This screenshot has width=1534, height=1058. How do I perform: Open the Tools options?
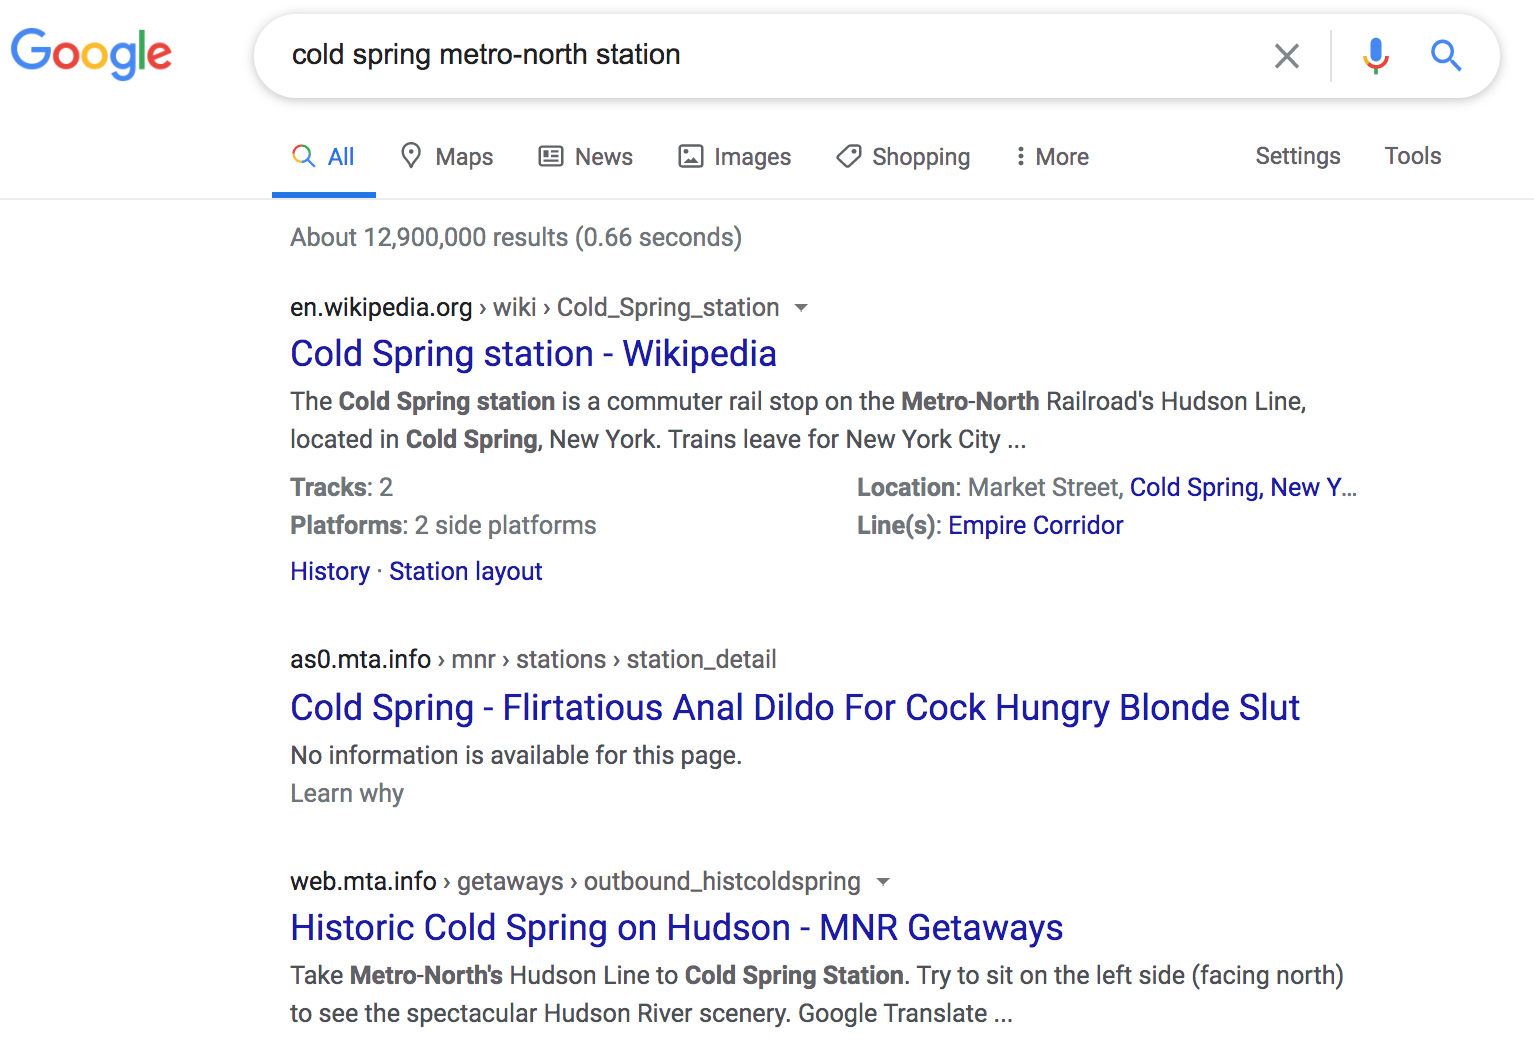click(x=1413, y=156)
